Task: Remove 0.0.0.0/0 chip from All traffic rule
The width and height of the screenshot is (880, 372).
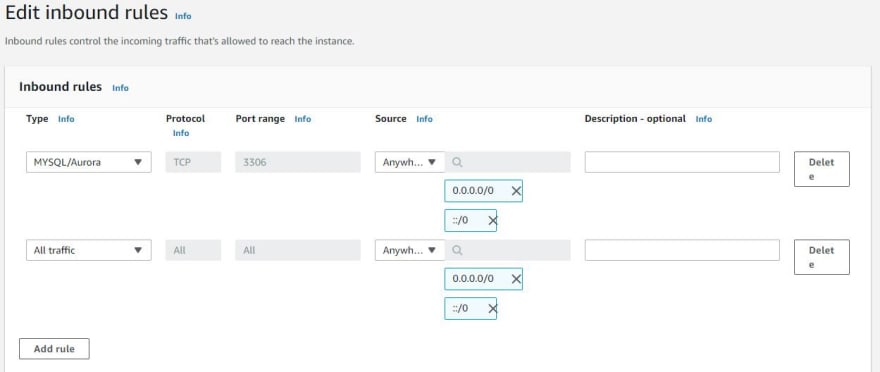Action: click(x=516, y=279)
